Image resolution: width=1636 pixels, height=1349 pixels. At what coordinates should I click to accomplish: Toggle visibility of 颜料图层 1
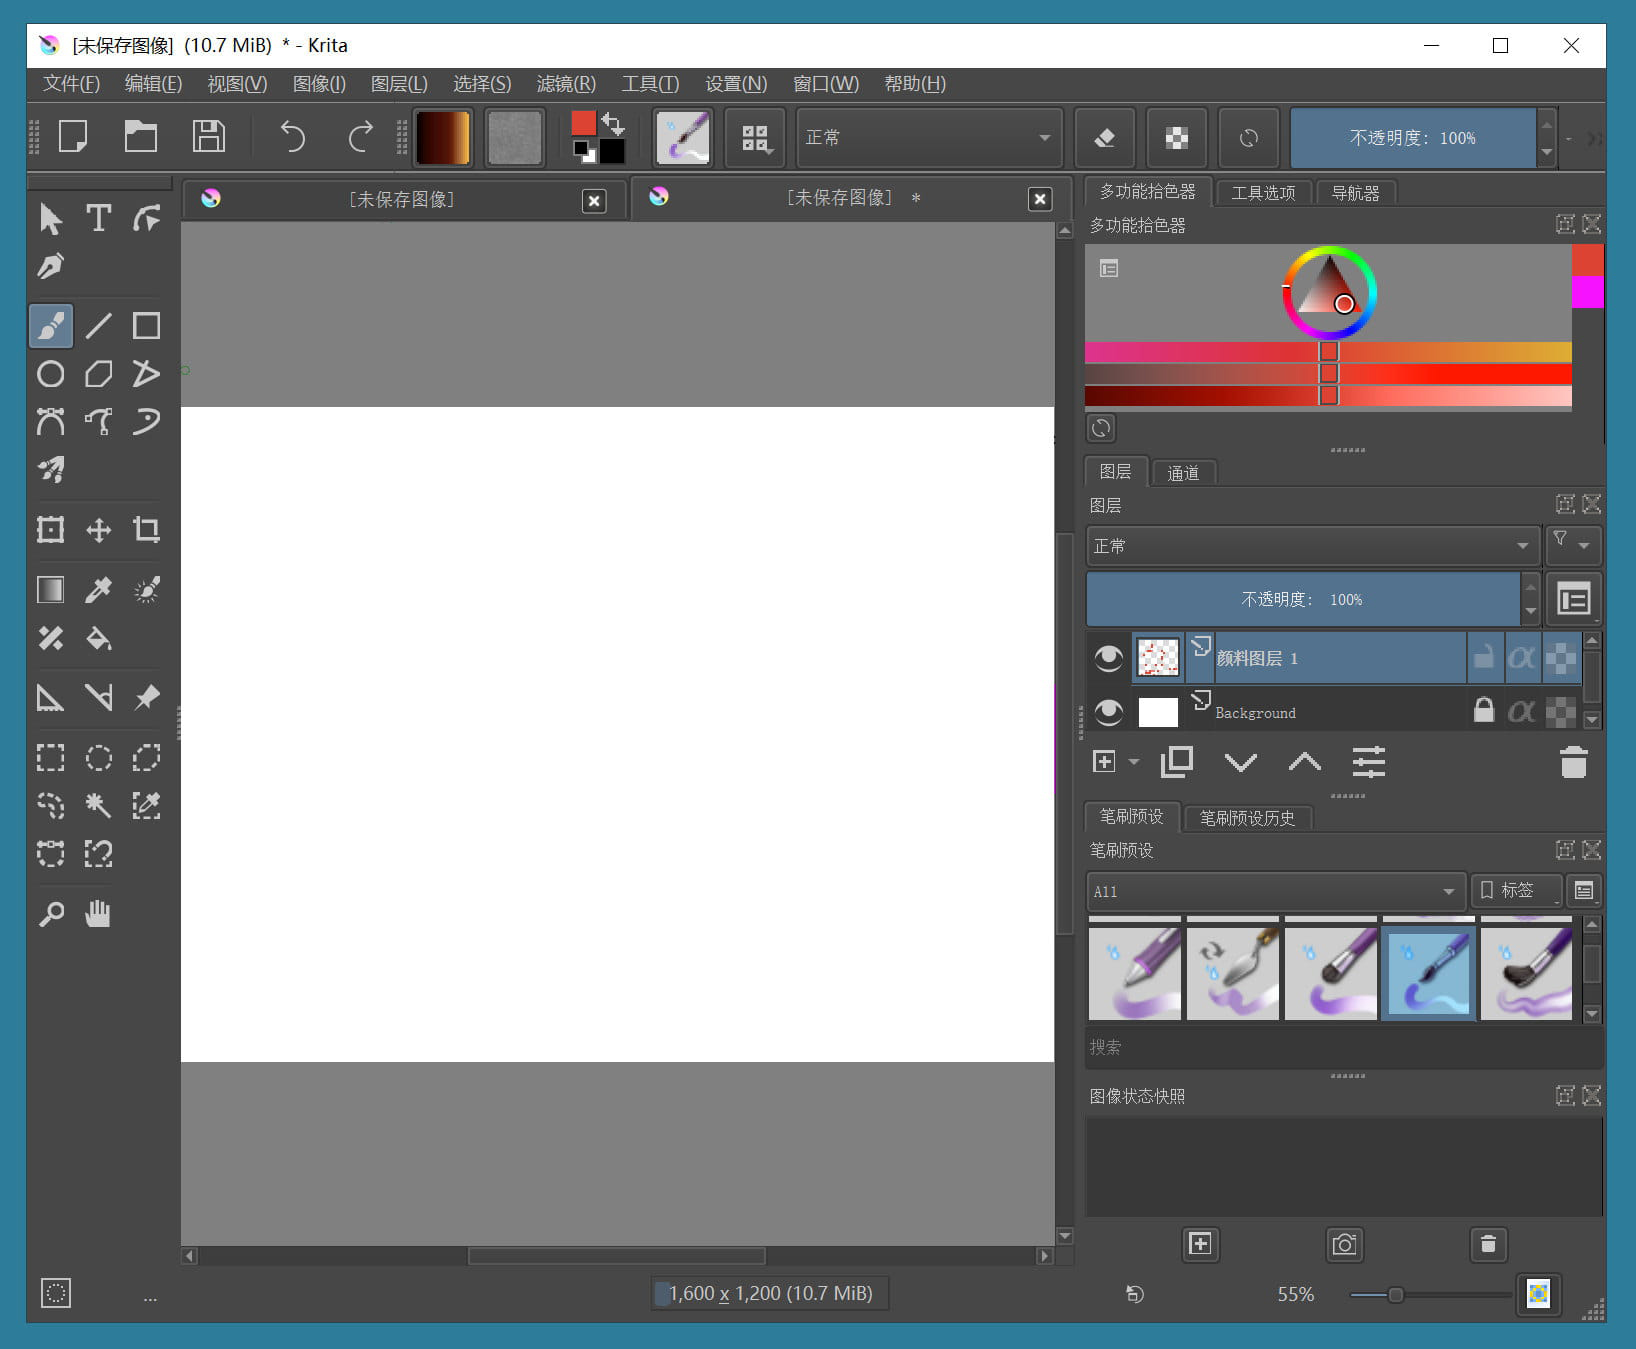click(x=1108, y=658)
